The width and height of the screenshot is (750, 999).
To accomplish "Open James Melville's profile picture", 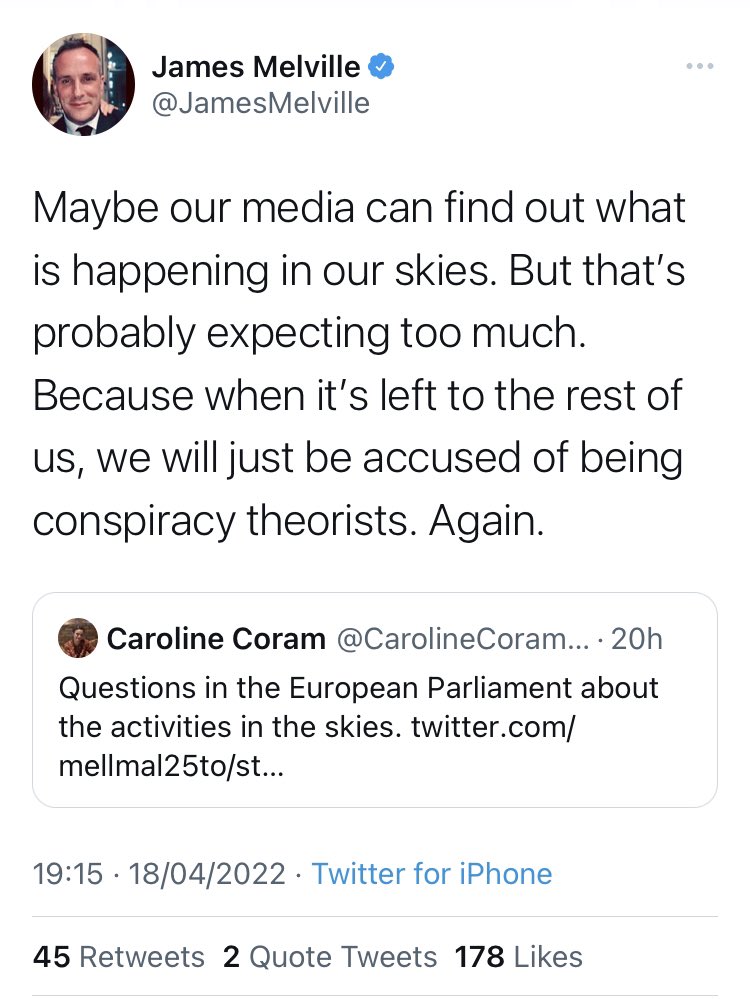I will click(x=83, y=84).
